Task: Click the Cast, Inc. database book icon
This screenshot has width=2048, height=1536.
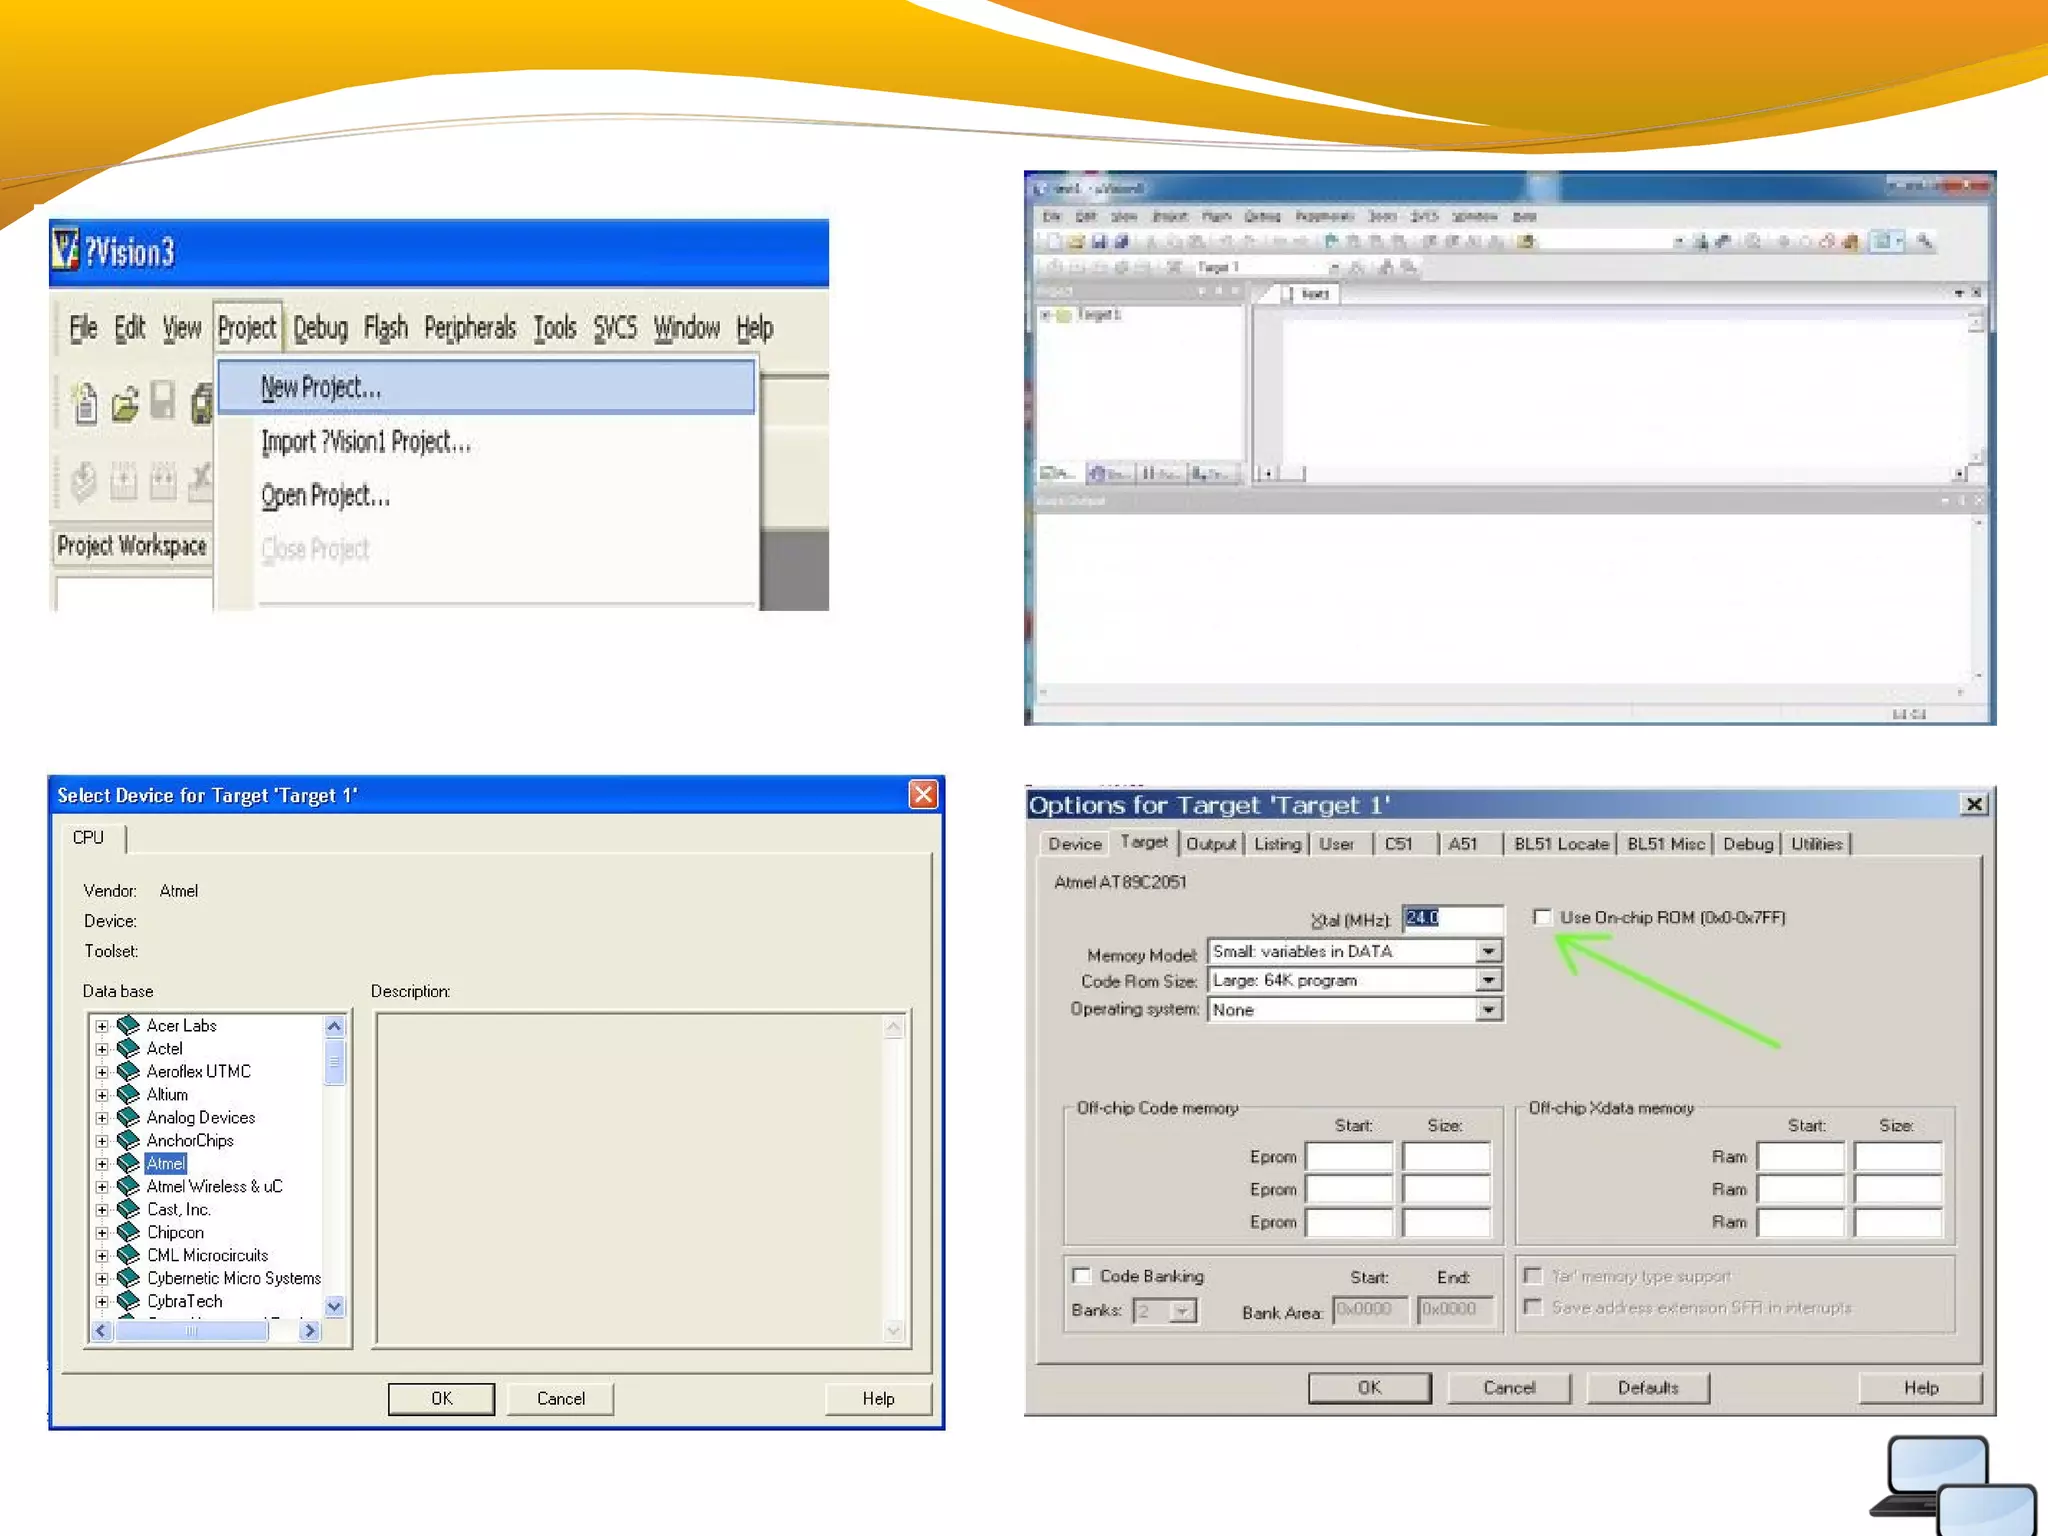Action: tap(128, 1209)
